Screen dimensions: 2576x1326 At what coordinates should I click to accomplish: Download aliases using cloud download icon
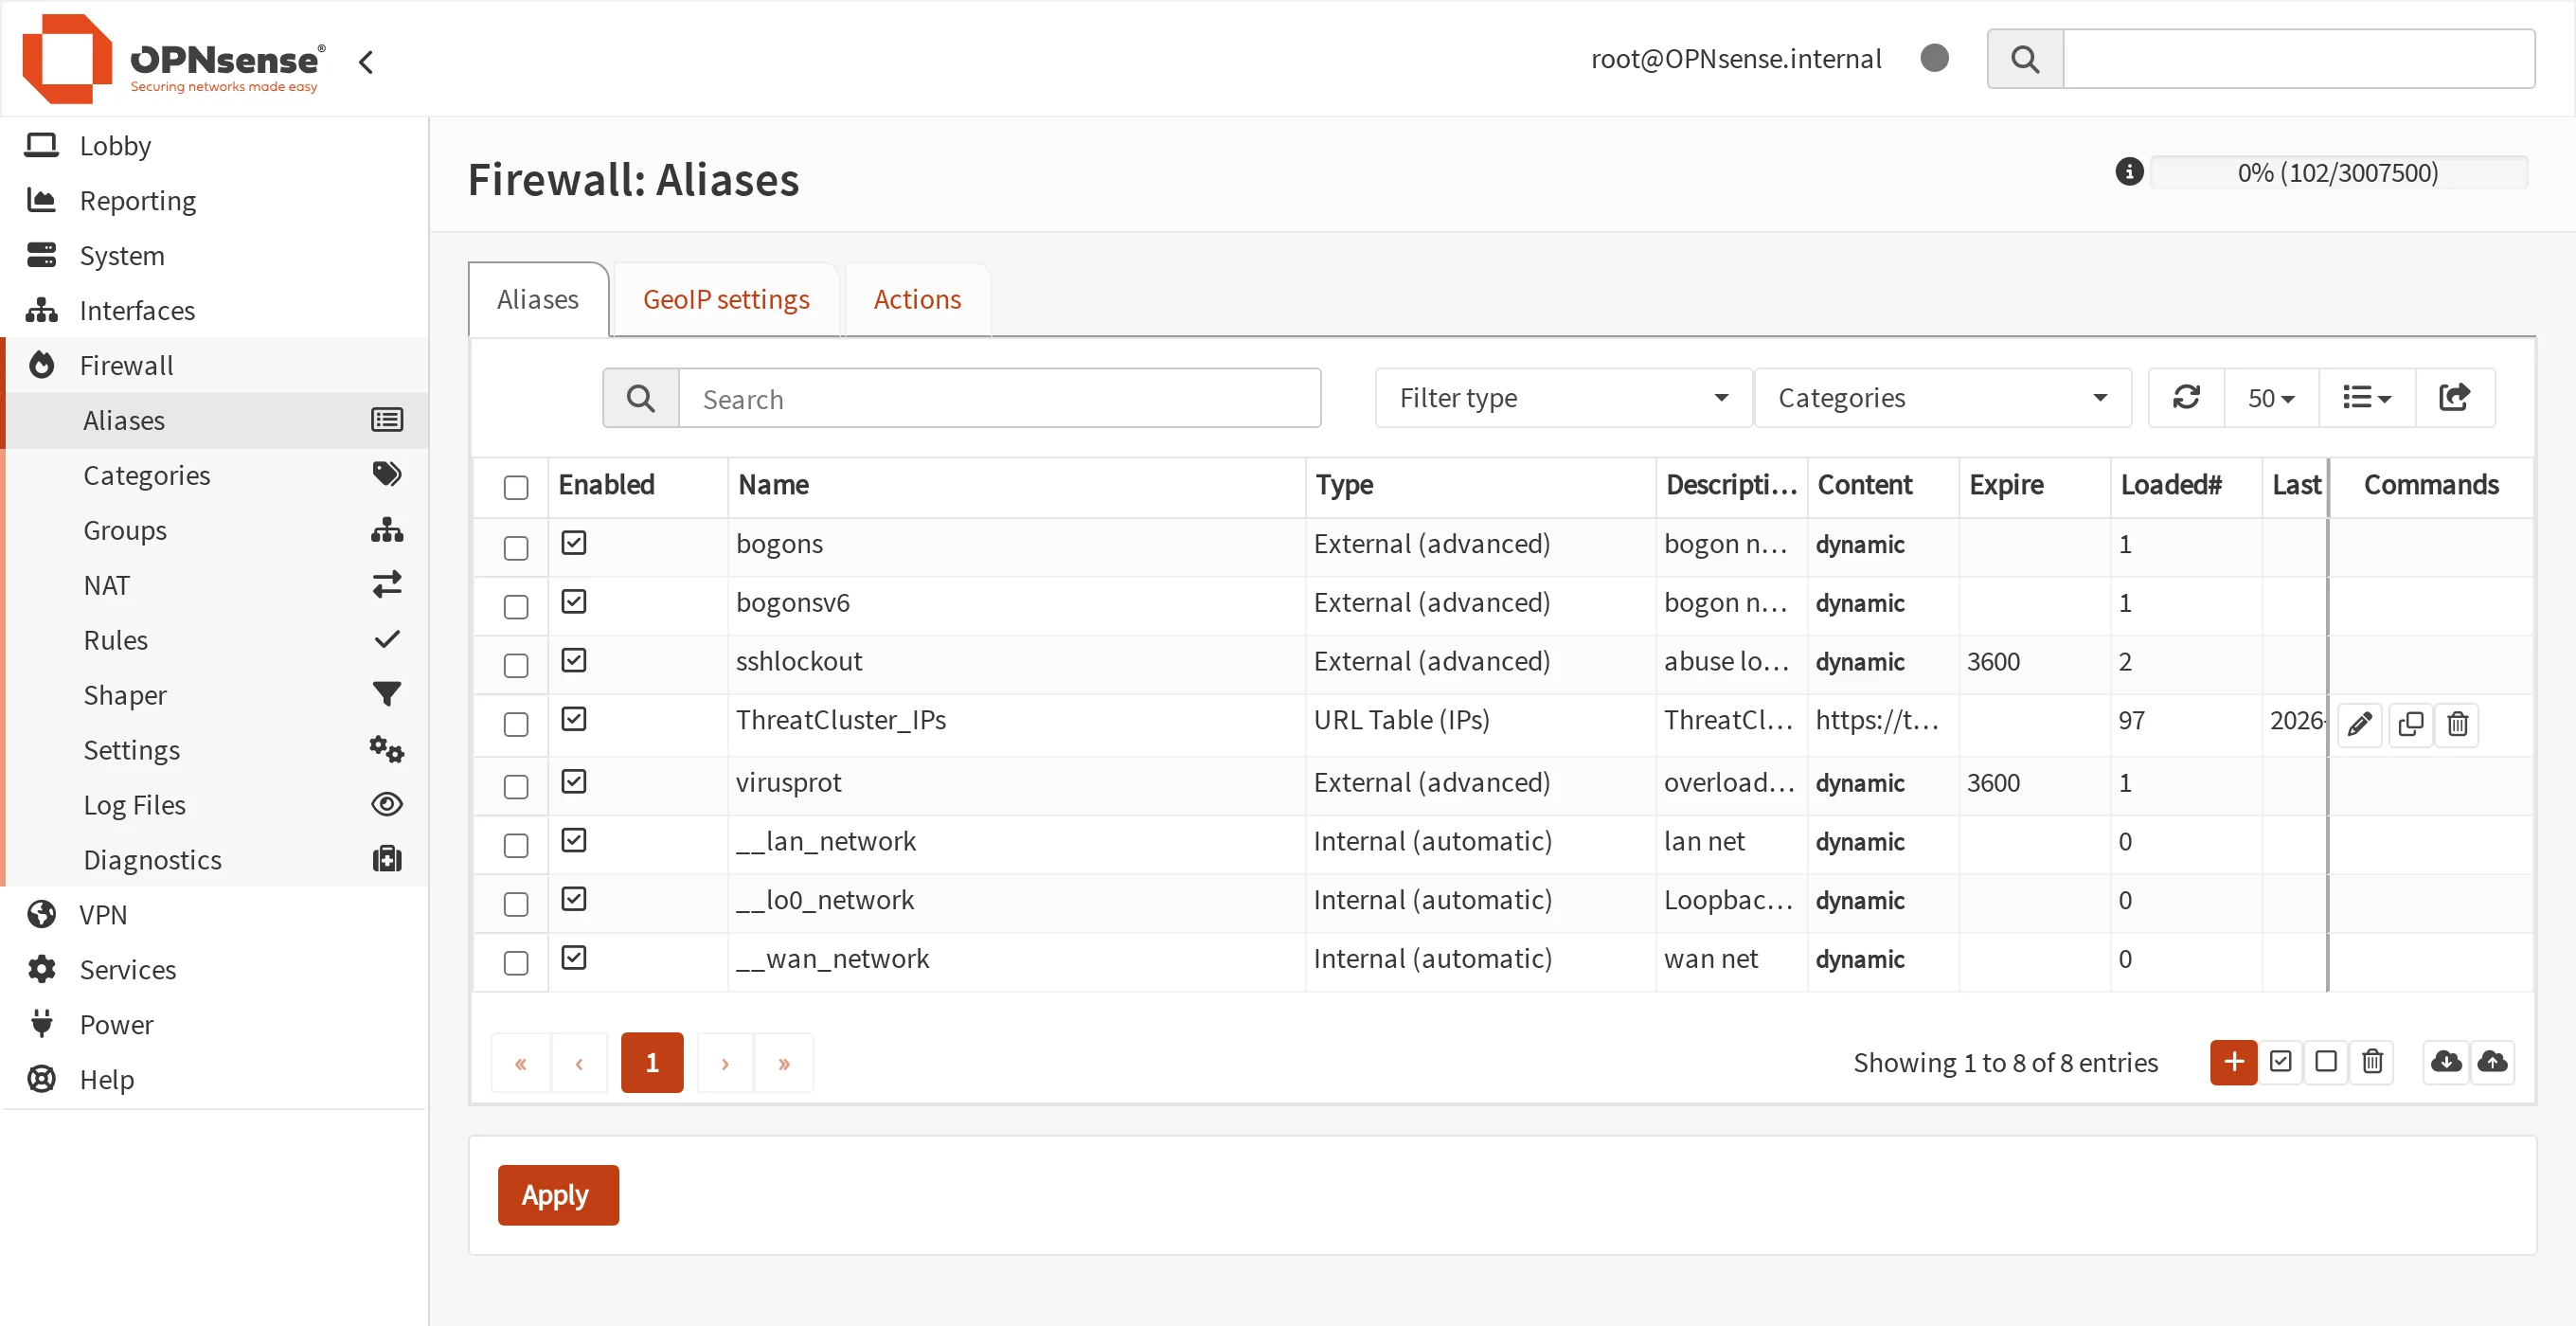click(2446, 1062)
